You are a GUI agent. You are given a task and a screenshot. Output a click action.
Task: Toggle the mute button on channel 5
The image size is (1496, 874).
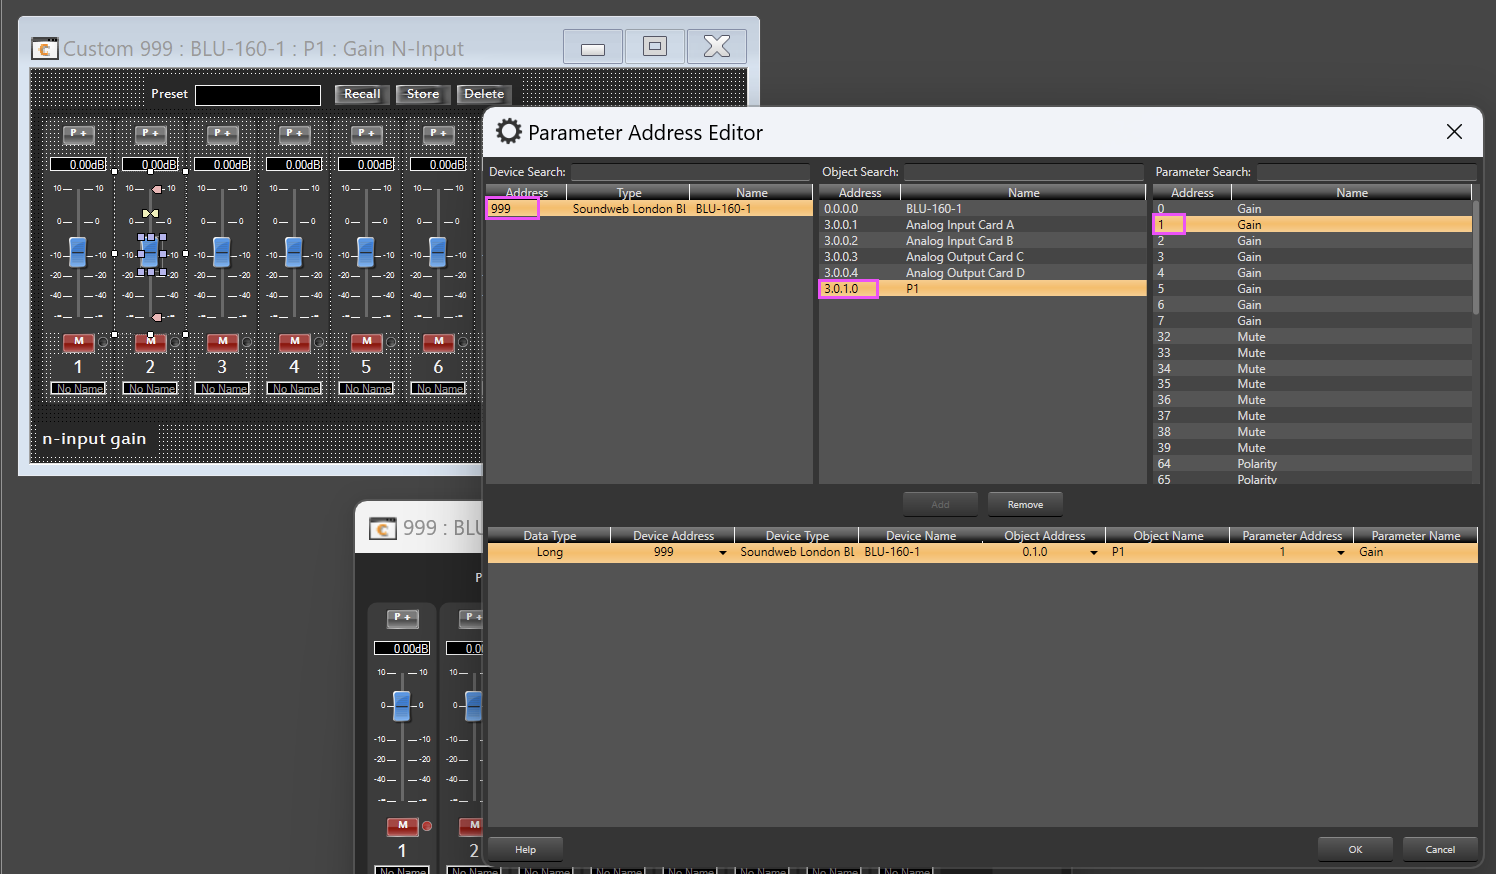(x=366, y=342)
